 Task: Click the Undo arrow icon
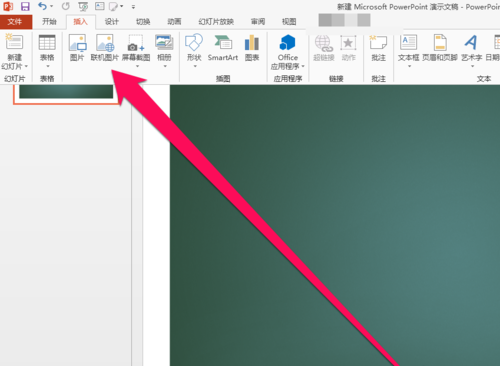[x=42, y=6]
